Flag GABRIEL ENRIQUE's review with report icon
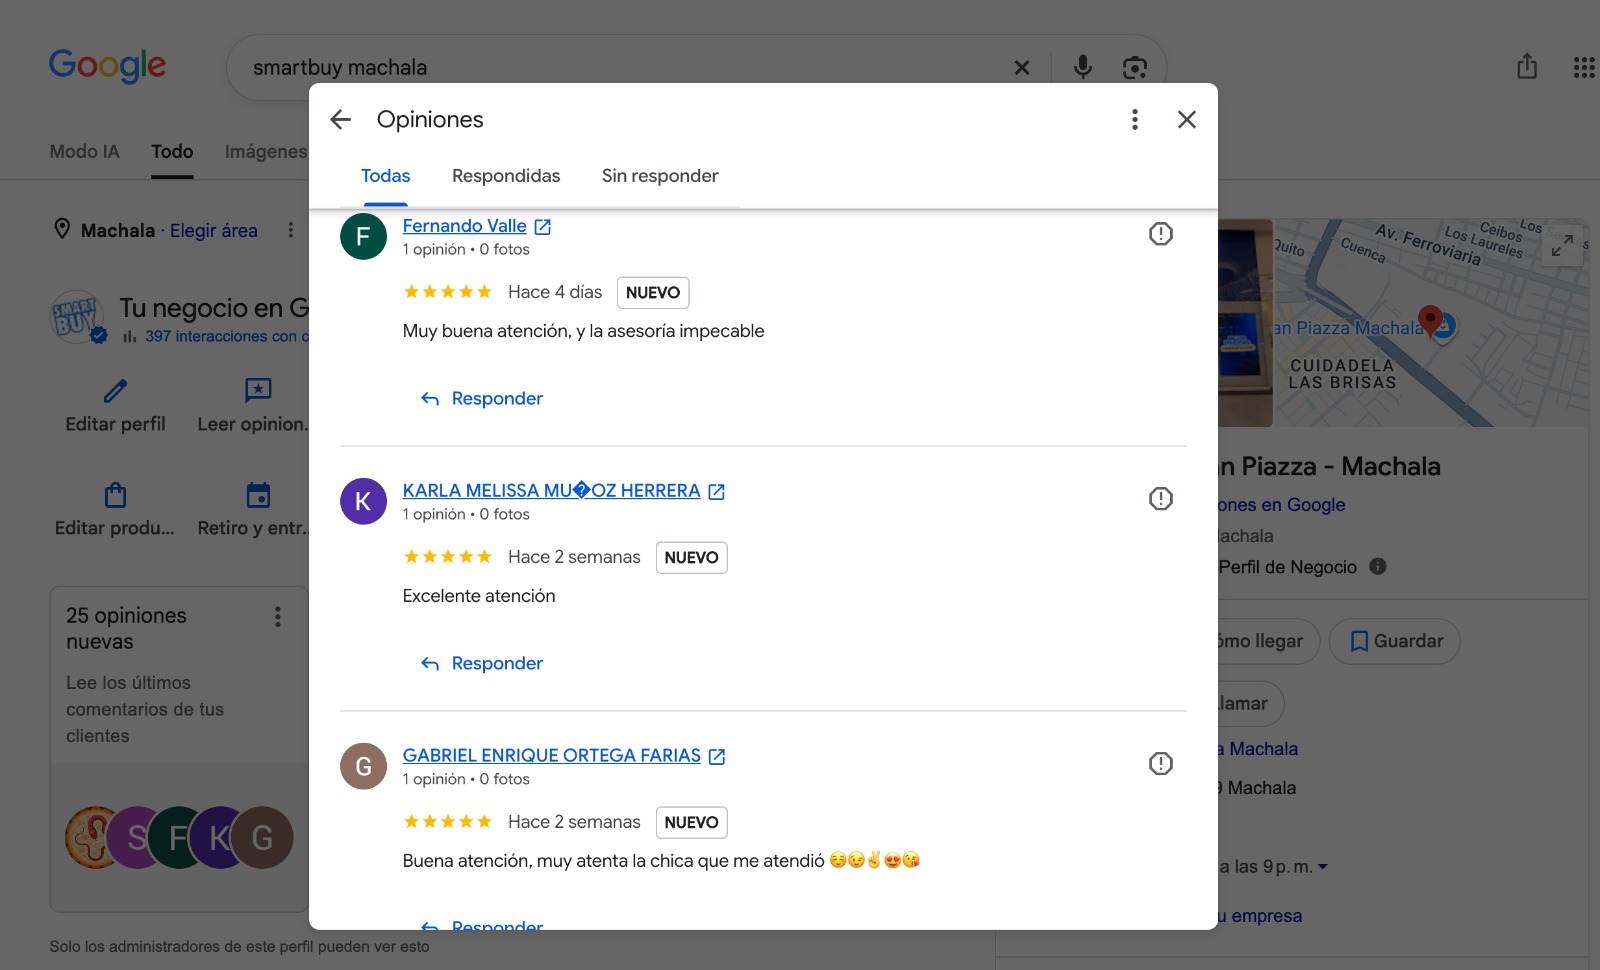This screenshot has width=1600, height=970. pos(1160,764)
